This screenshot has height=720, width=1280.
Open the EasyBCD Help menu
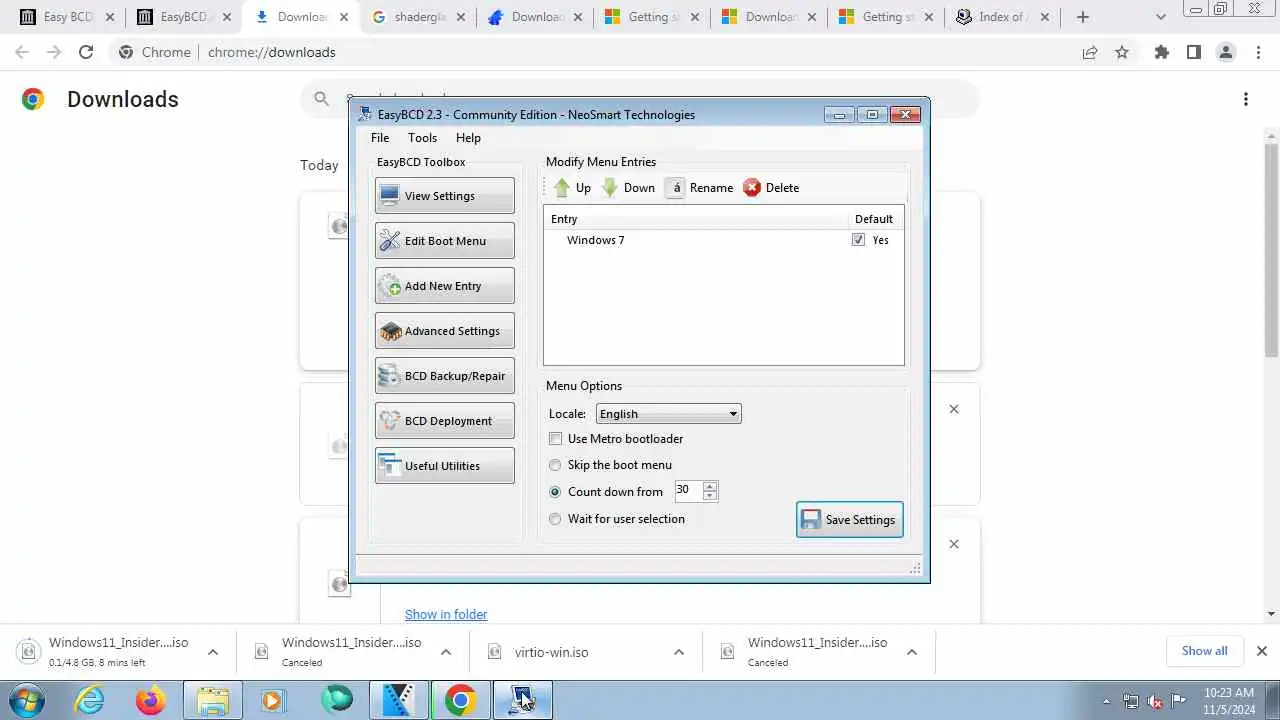click(x=468, y=138)
